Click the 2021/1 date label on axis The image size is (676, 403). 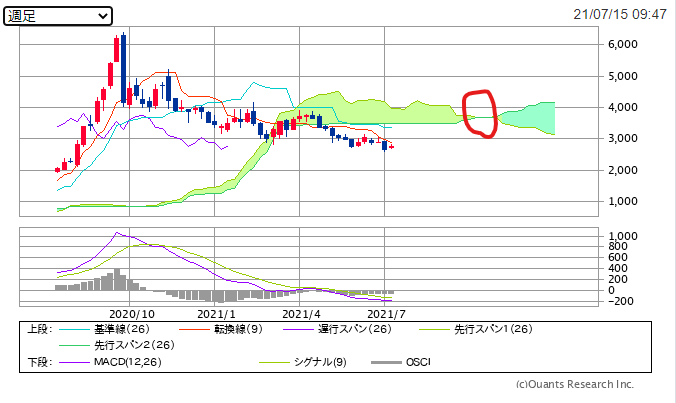click(217, 313)
